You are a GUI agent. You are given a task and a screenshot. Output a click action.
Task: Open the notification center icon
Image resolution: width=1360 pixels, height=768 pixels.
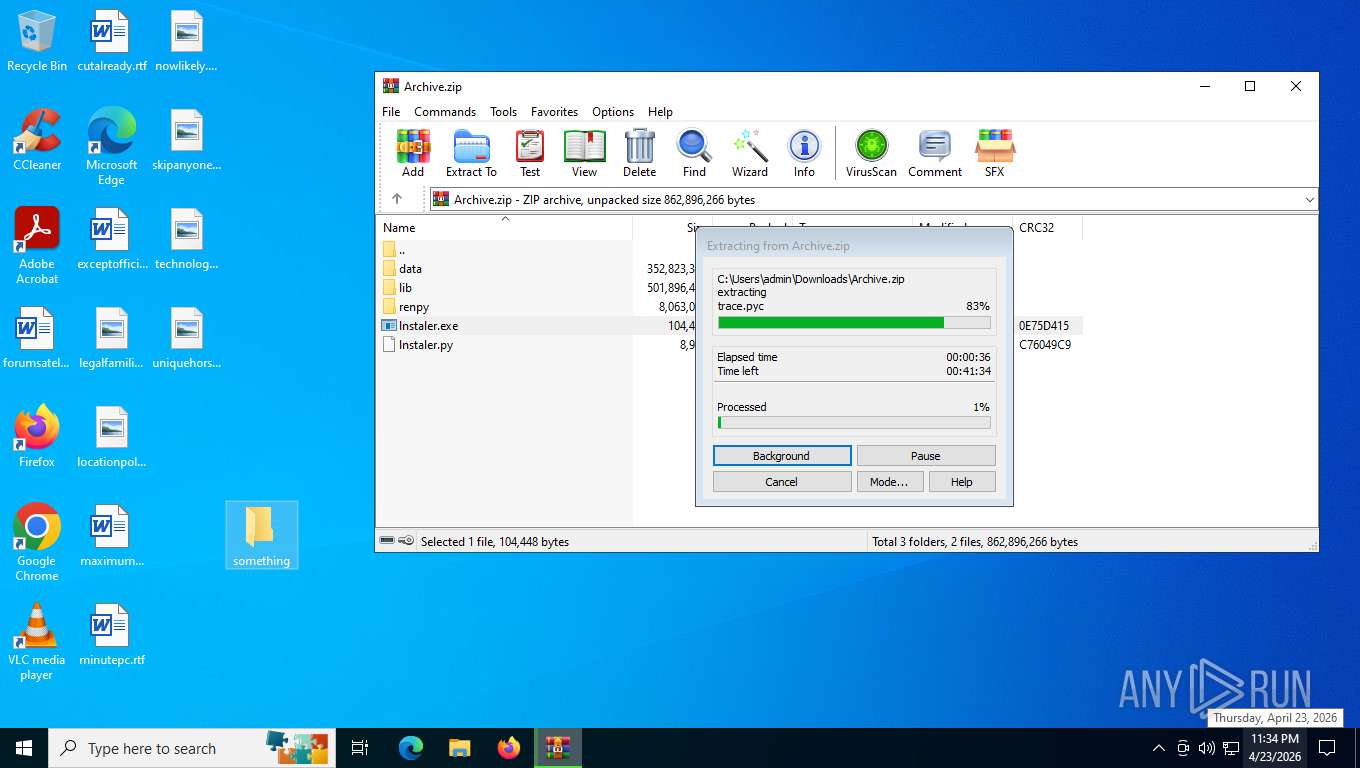point(1327,748)
